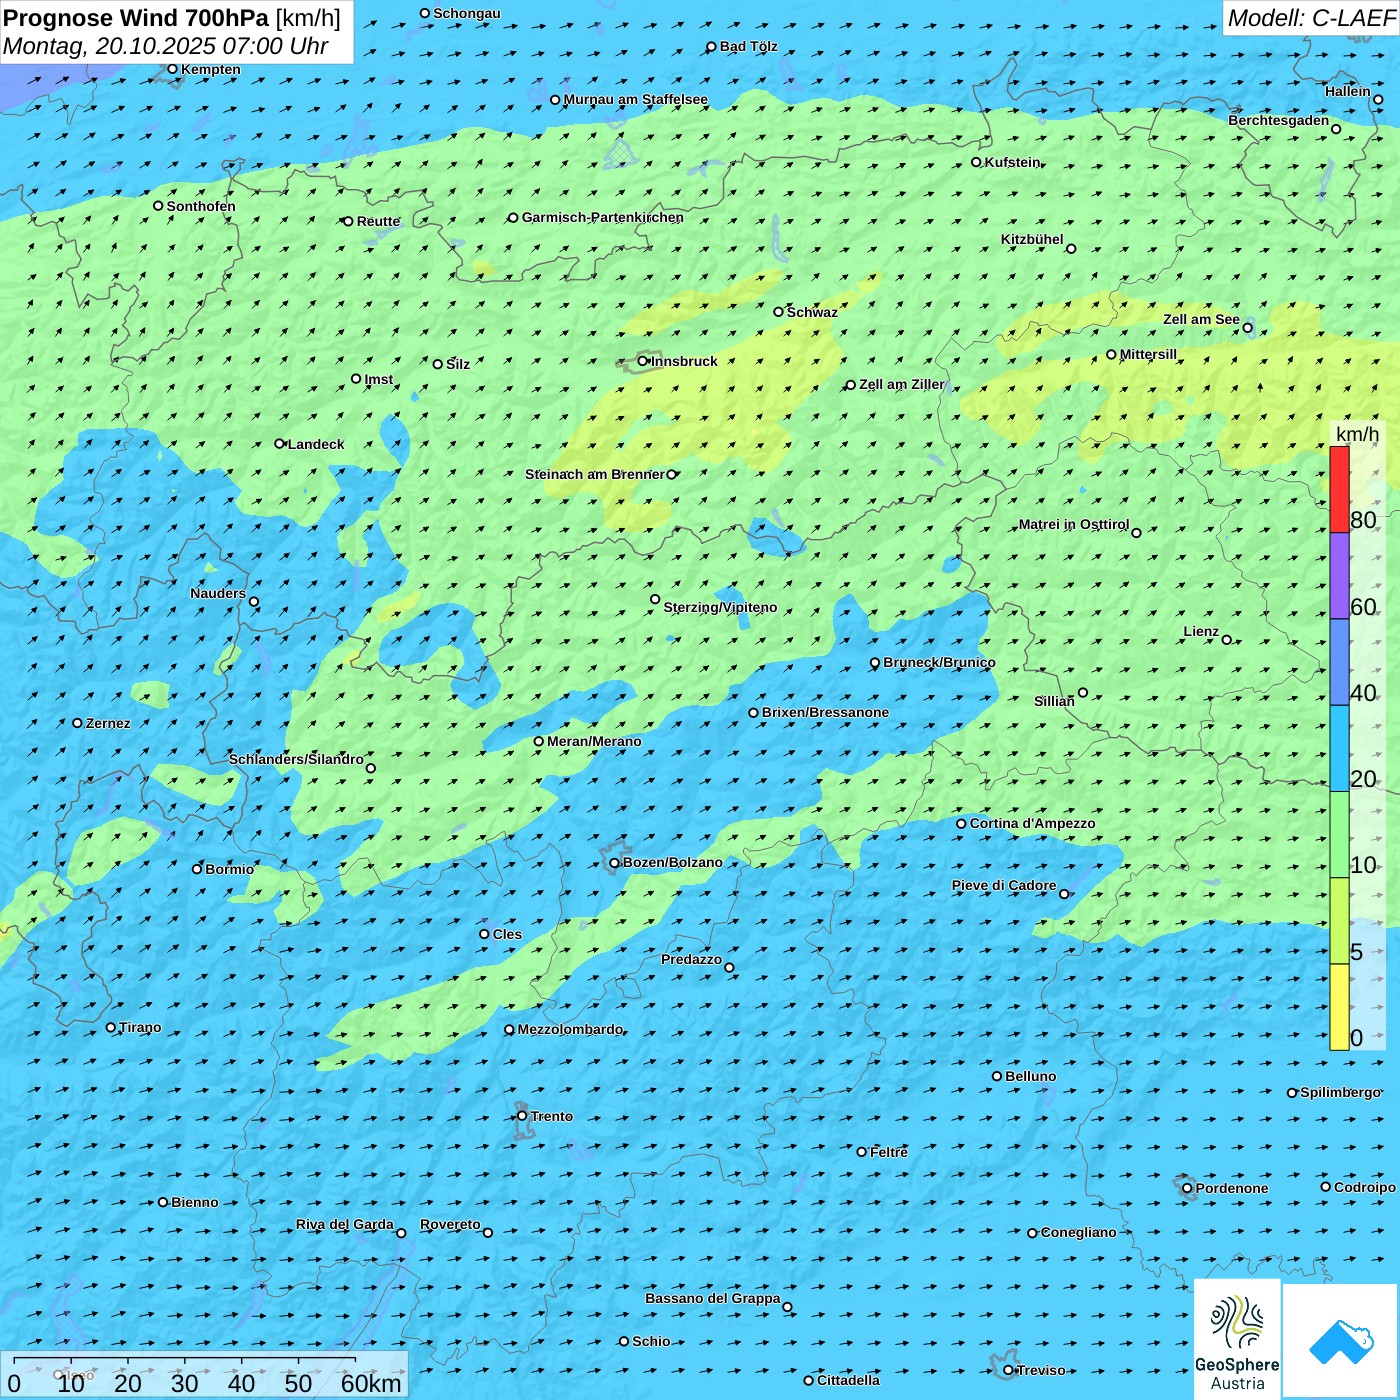Select the Garmisch-Partenkirchen marker circle
Image resolution: width=1400 pixels, height=1400 pixels.
[x=513, y=217]
